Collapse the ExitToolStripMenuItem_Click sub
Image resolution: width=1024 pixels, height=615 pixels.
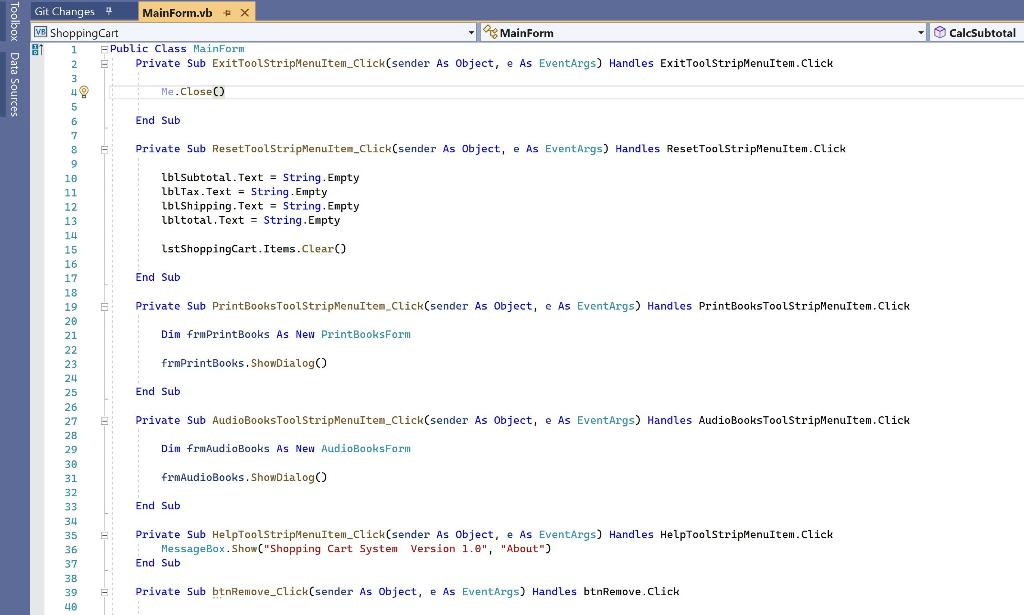pos(104,64)
